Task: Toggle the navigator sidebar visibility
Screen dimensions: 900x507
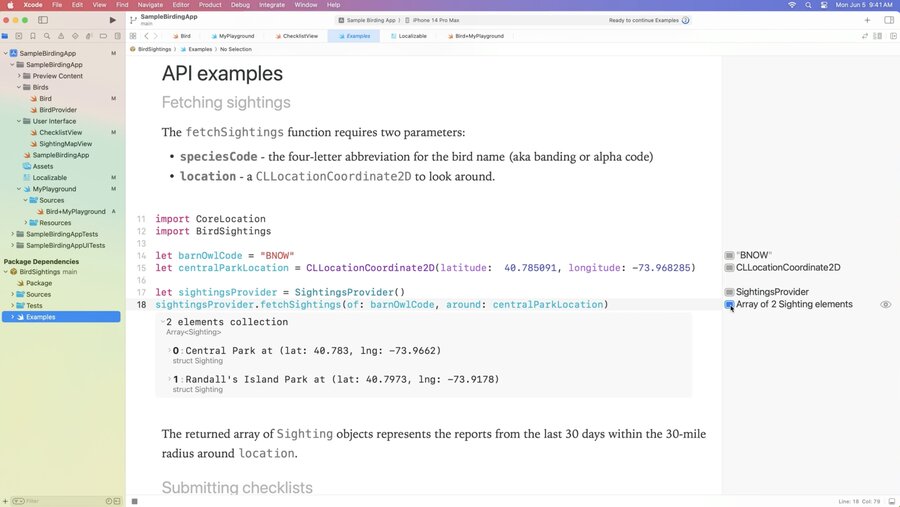Action: tap(43, 20)
